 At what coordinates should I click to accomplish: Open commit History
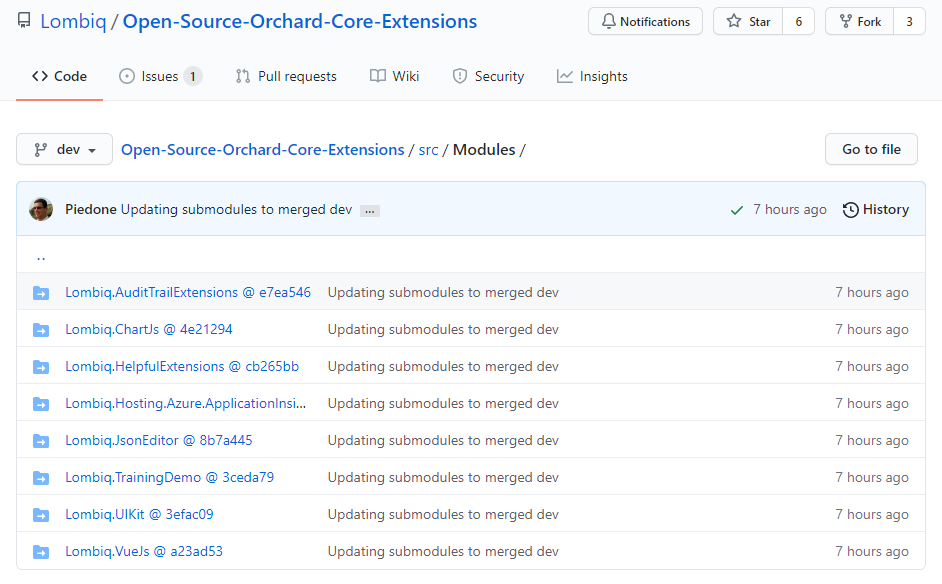click(876, 209)
